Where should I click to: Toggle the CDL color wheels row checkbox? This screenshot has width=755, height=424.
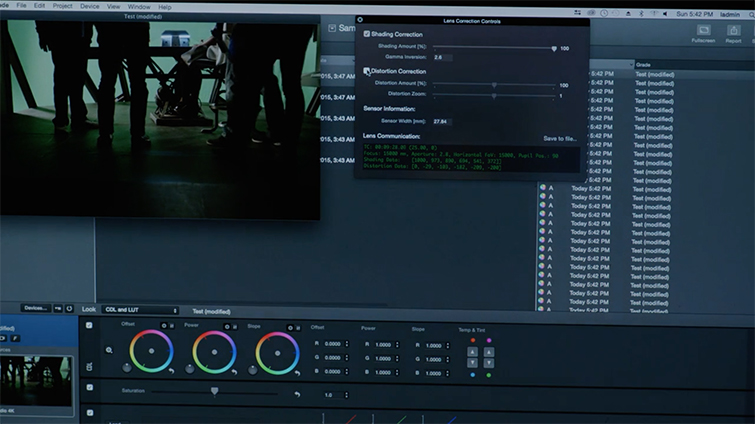(x=89, y=326)
